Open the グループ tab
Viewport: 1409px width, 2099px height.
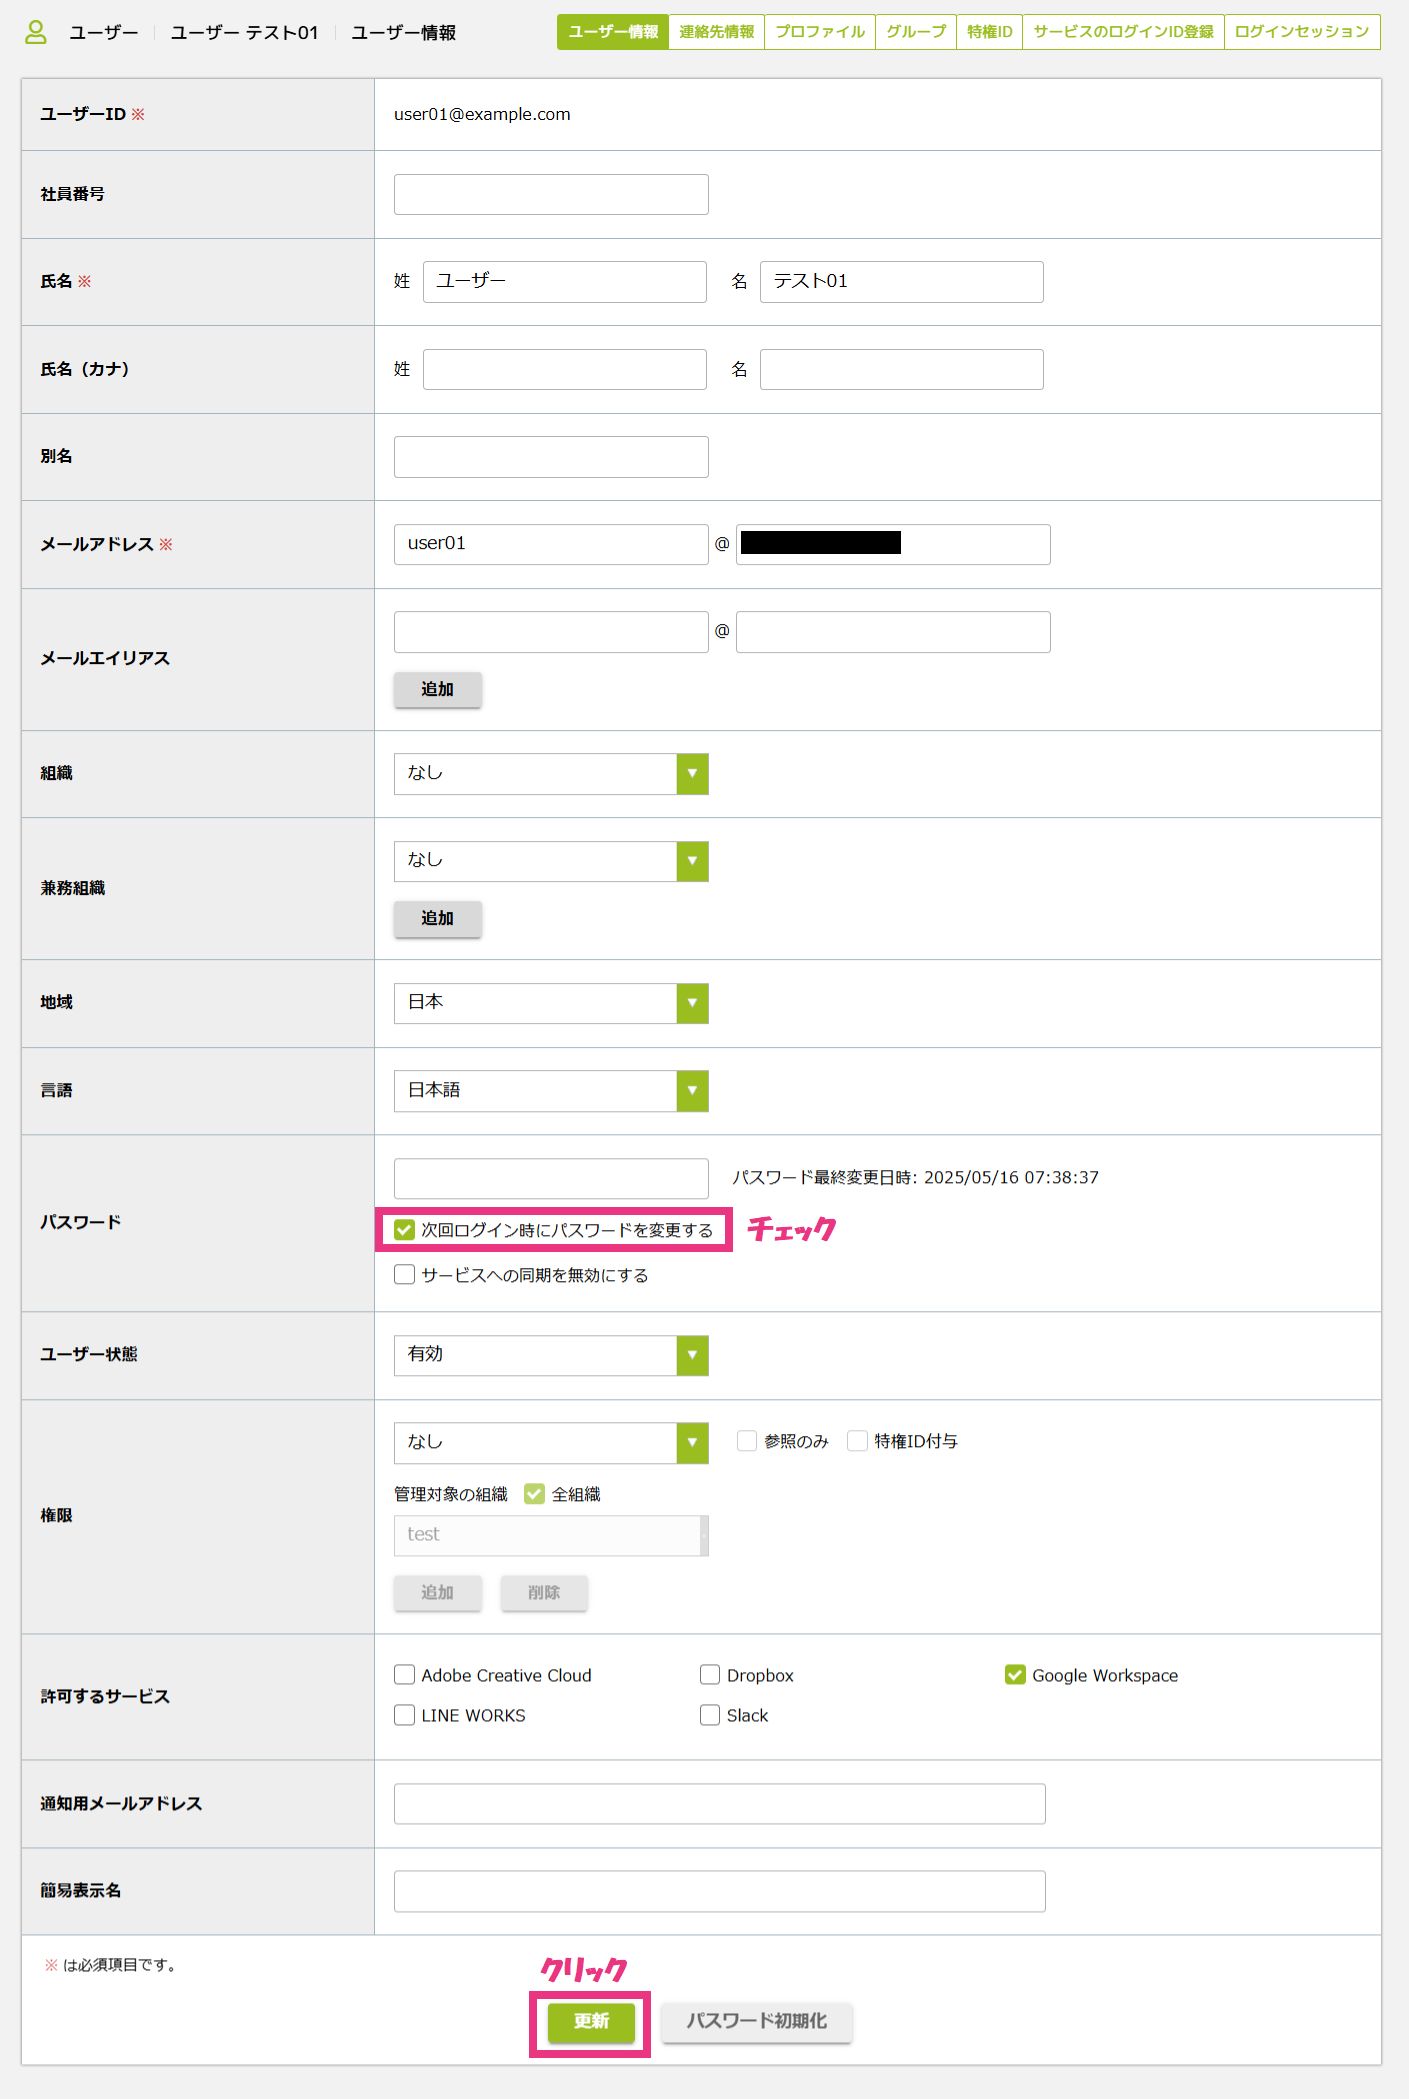pyautogui.click(x=915, y=32)
